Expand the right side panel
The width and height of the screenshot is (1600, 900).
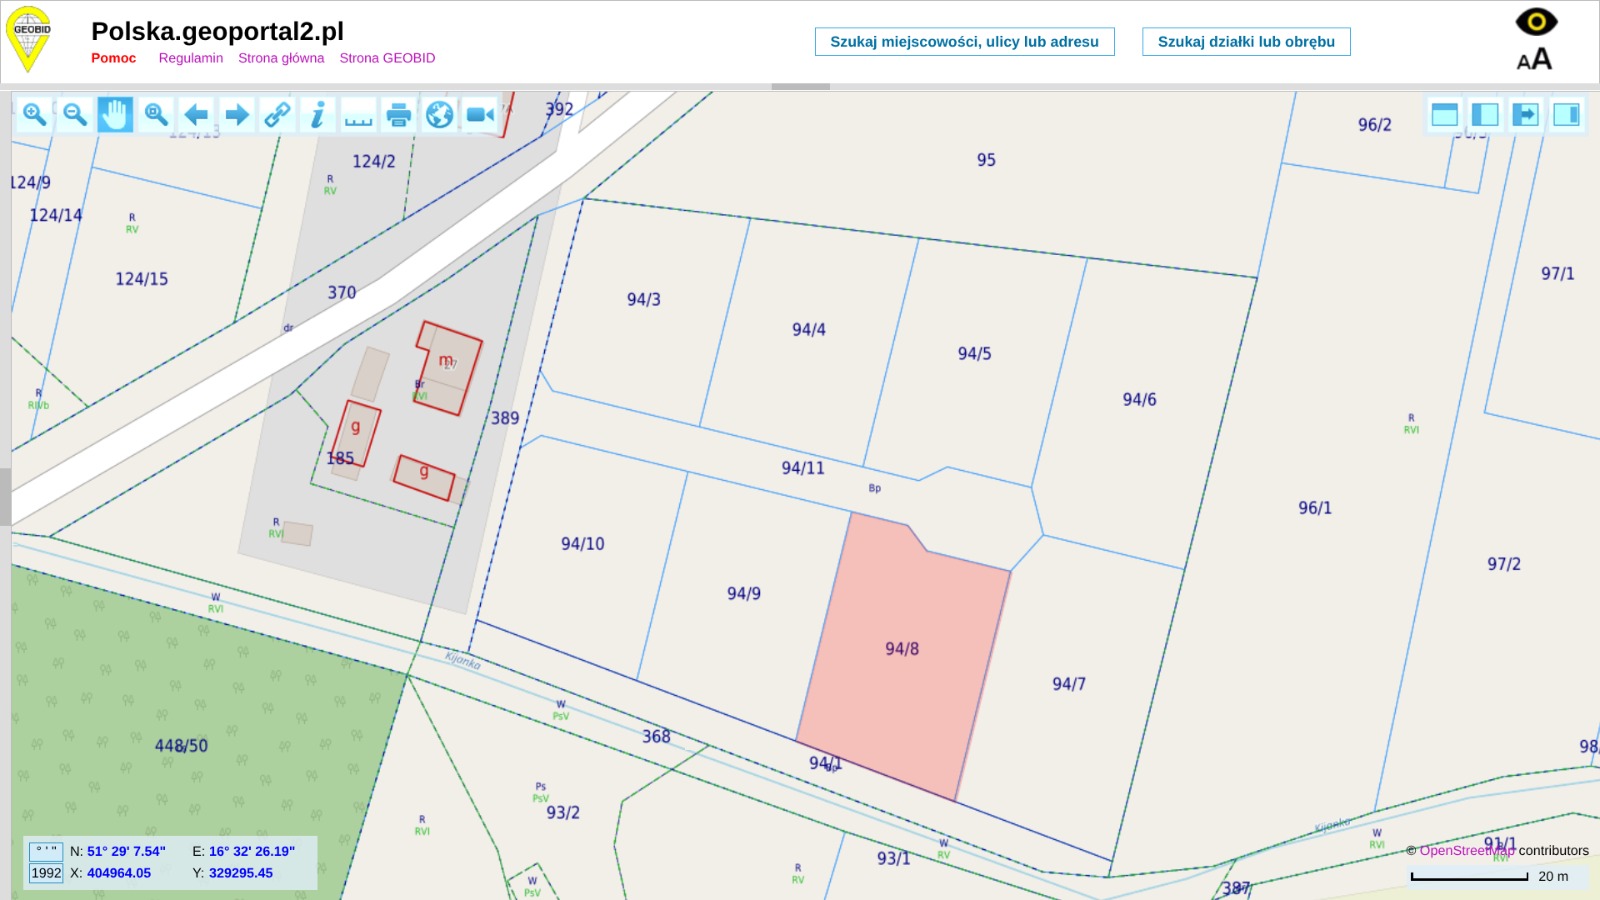pyautogui.click(x=1567, y=115)
